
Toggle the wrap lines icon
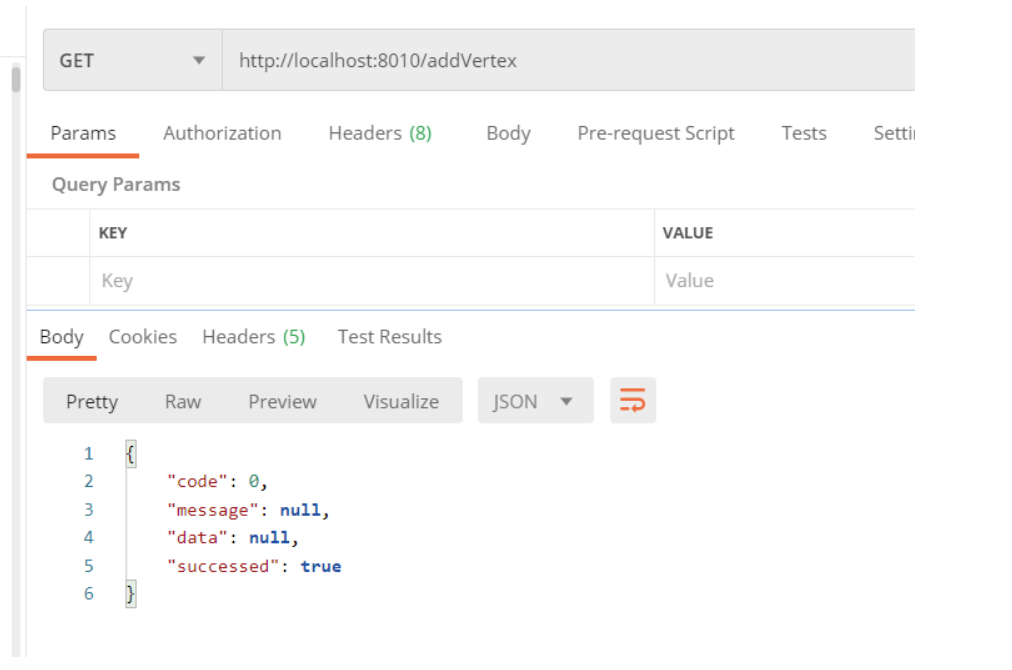click(633, 401)
